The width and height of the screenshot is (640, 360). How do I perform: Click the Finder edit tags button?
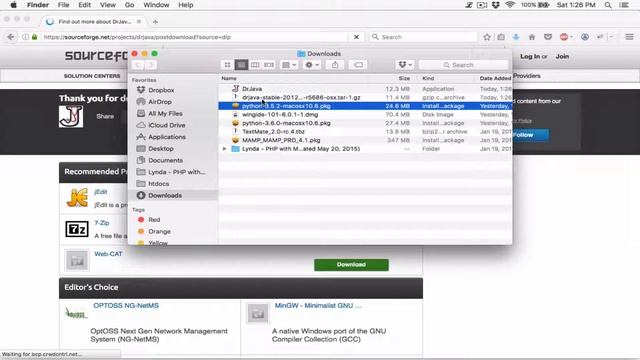coord(358,65)
